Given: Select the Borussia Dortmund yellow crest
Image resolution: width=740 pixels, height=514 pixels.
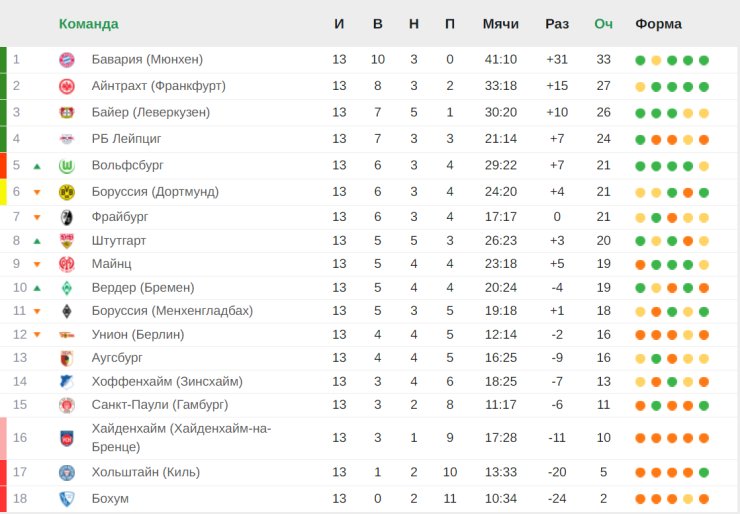Looking at the screenshot, I should tap(67, 192).
